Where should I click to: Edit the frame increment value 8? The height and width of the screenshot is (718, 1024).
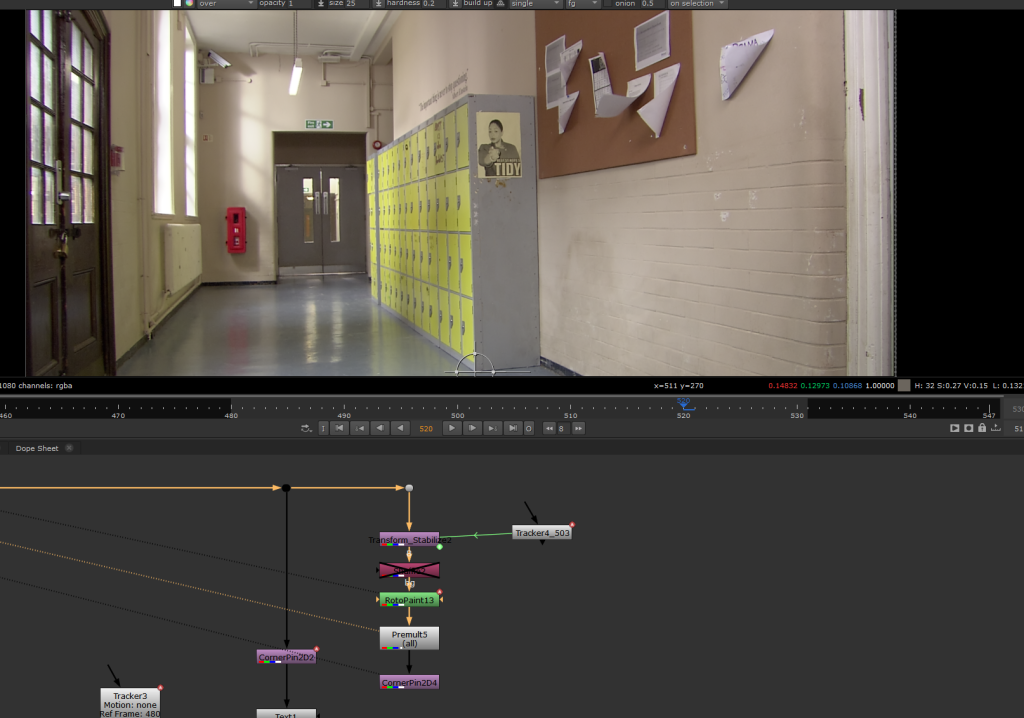pos(564,429)
